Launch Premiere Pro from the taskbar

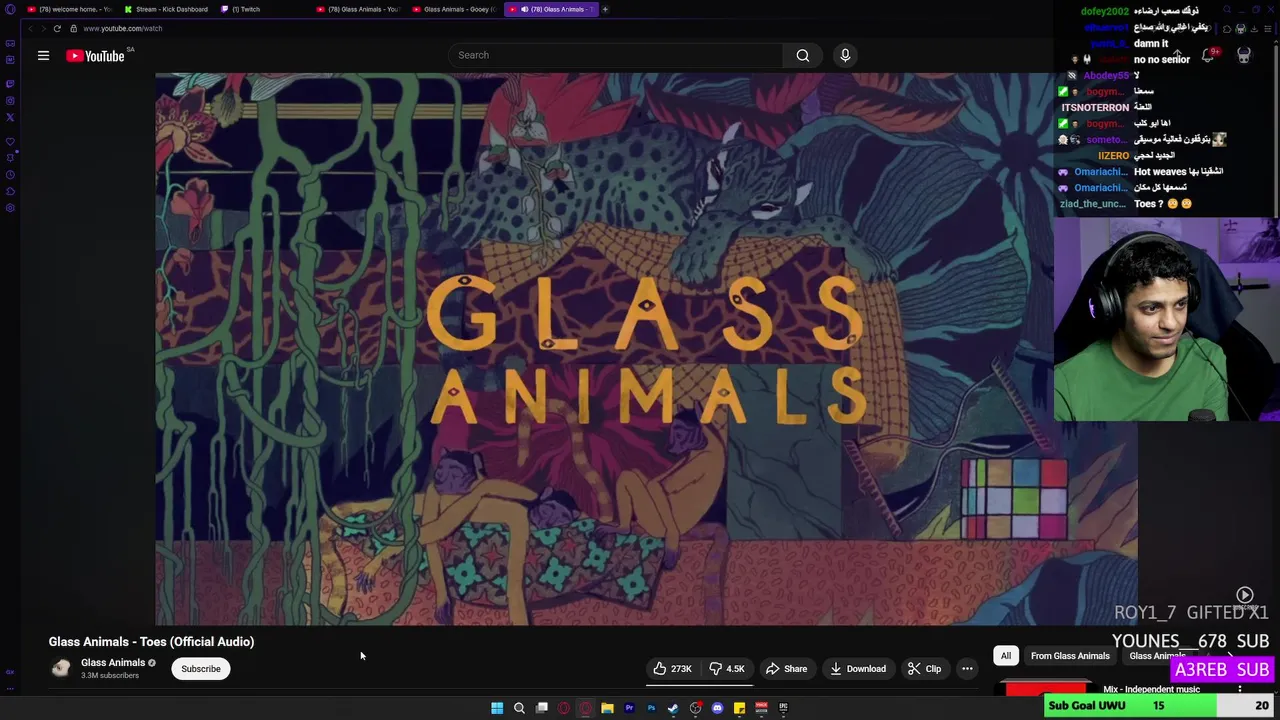tap(629, 708)
